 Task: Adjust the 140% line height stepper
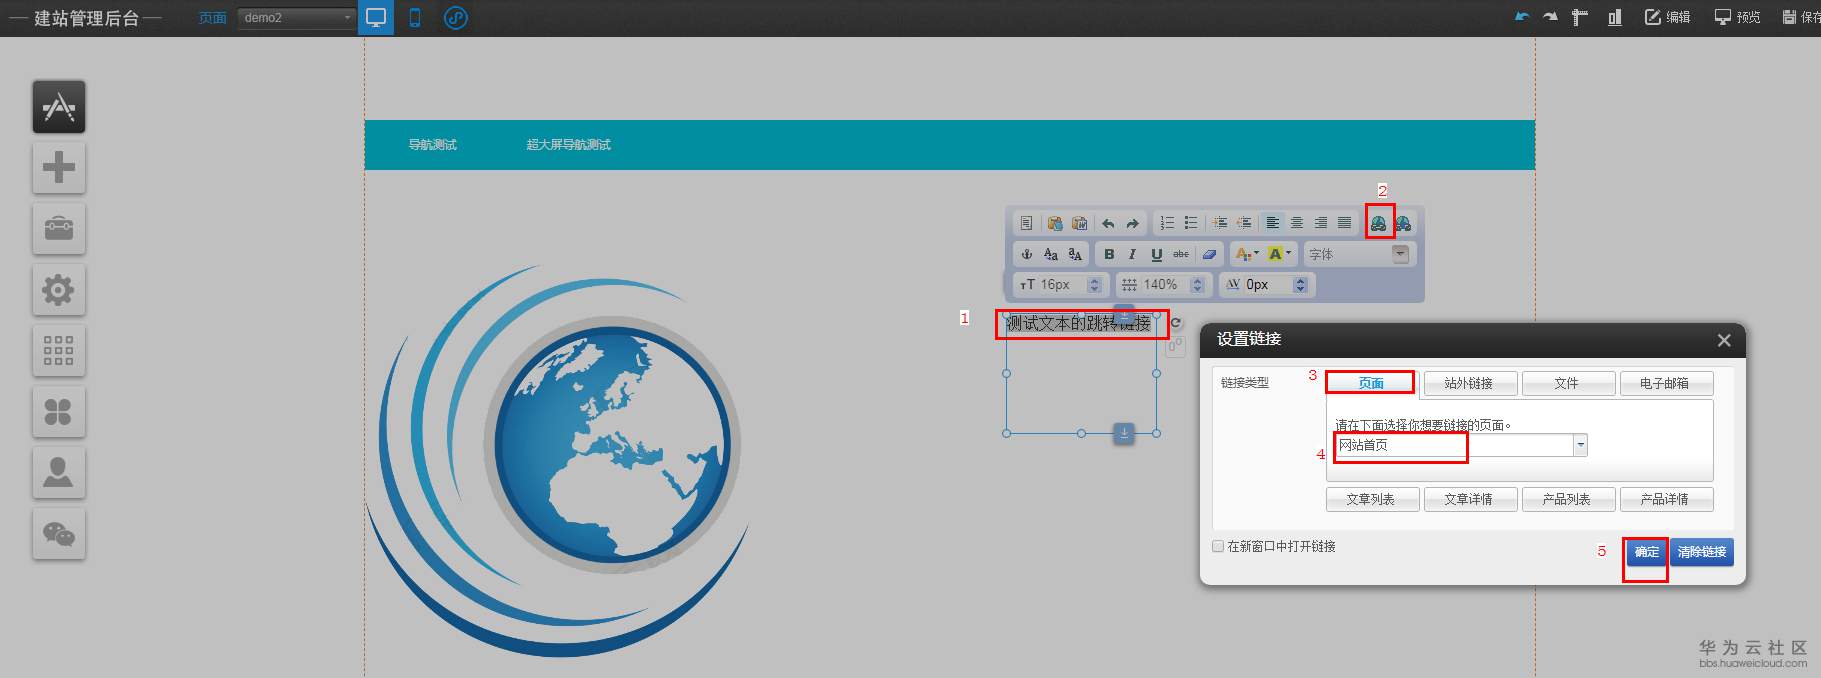pyautogui.click(x=1197, y=285)
